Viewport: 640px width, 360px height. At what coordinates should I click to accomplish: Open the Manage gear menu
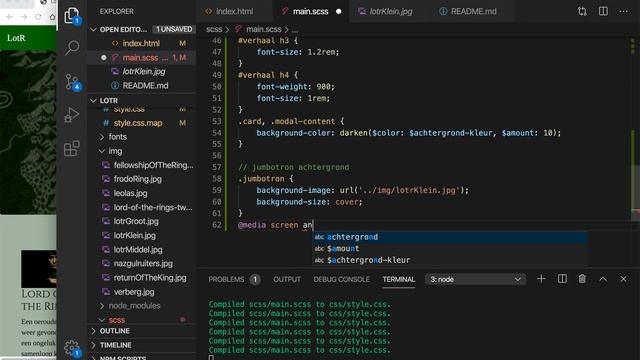(72, 348)
